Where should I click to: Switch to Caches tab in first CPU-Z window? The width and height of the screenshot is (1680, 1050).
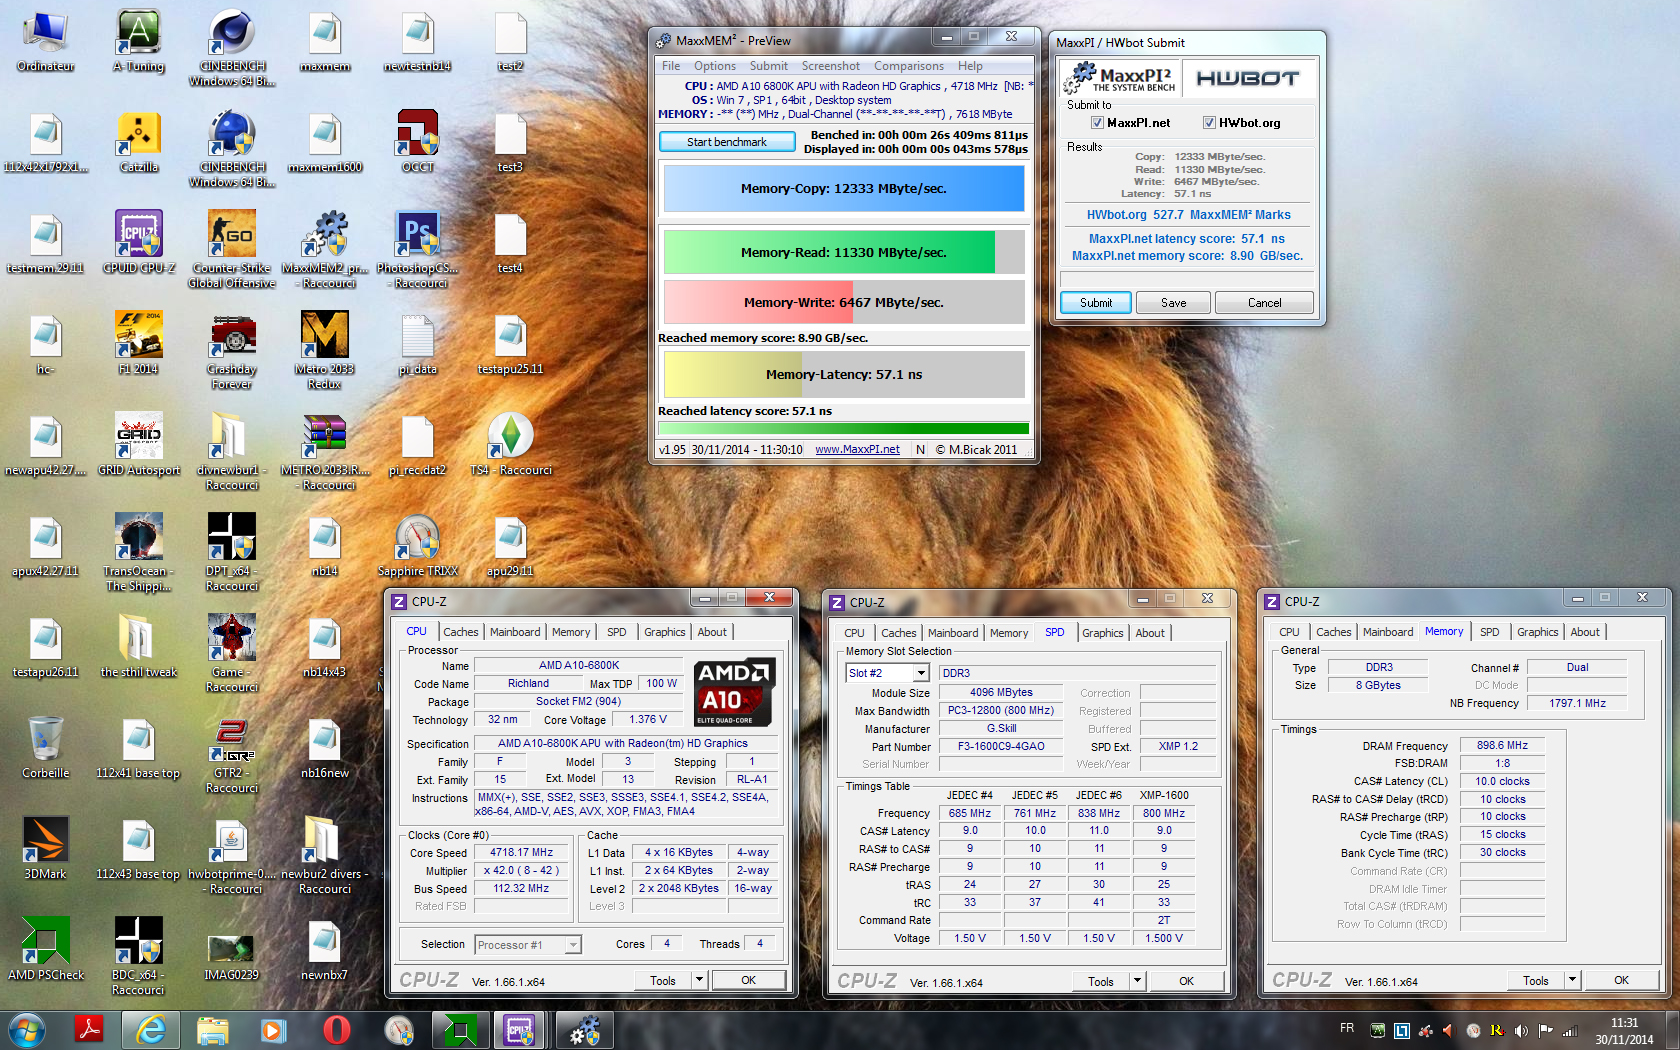click(x=461, y=632)
